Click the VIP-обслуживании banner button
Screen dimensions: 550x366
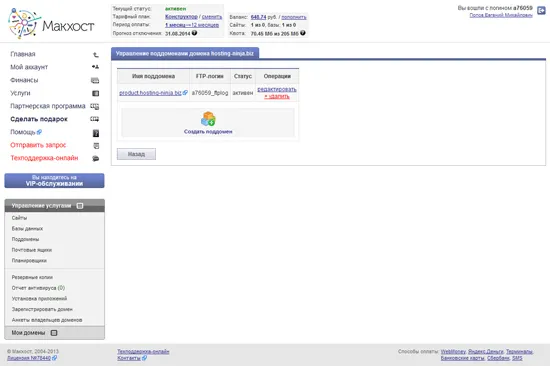point(54,180)
